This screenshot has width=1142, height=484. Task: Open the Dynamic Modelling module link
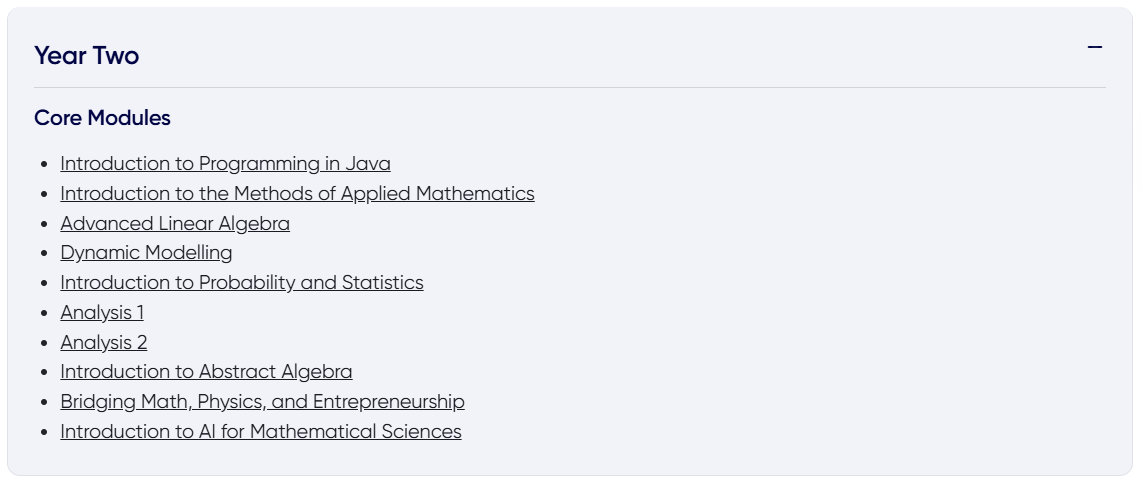146,253
